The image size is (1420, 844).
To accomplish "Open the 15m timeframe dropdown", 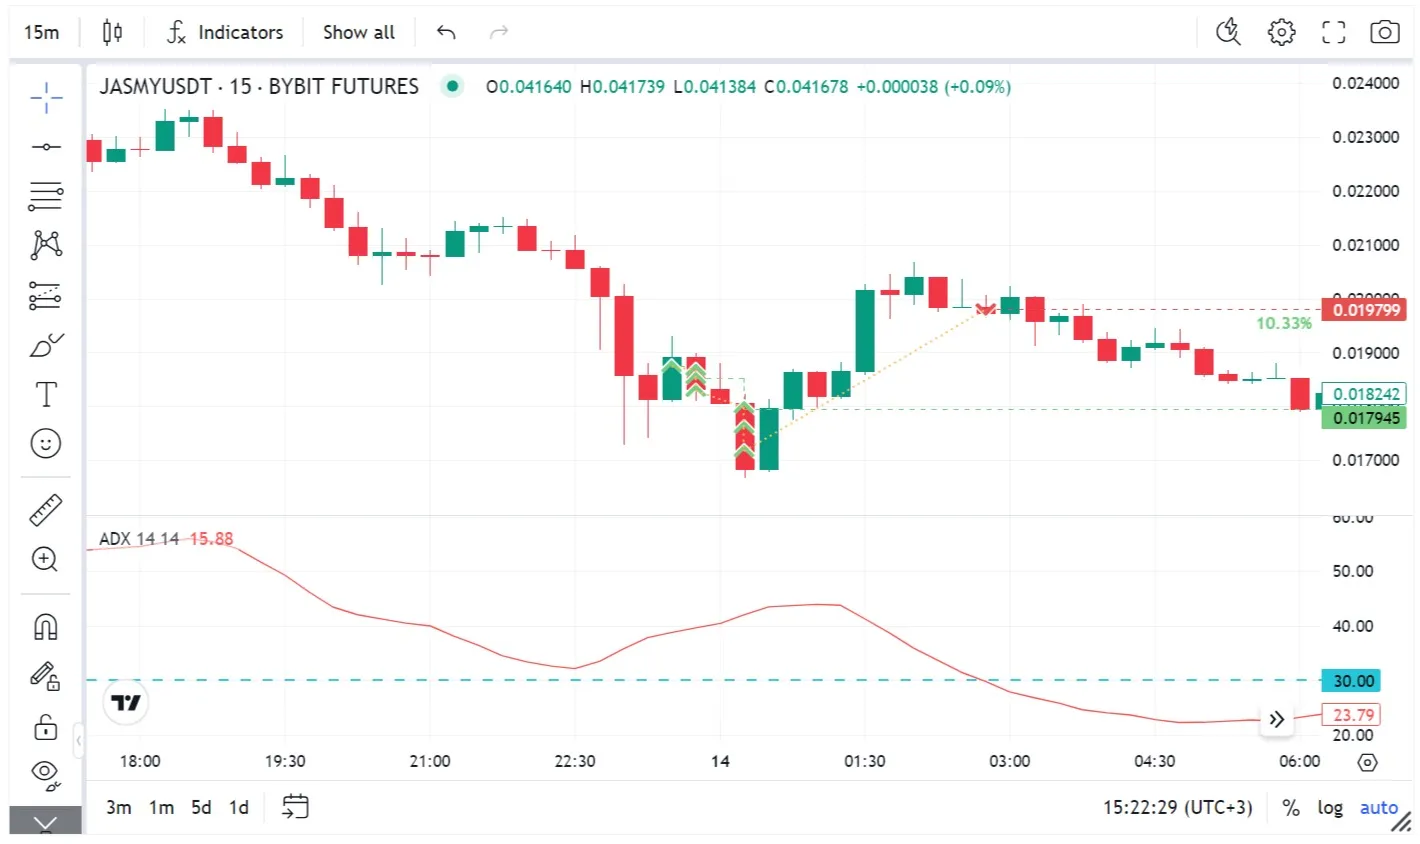I will pos(42,32).
